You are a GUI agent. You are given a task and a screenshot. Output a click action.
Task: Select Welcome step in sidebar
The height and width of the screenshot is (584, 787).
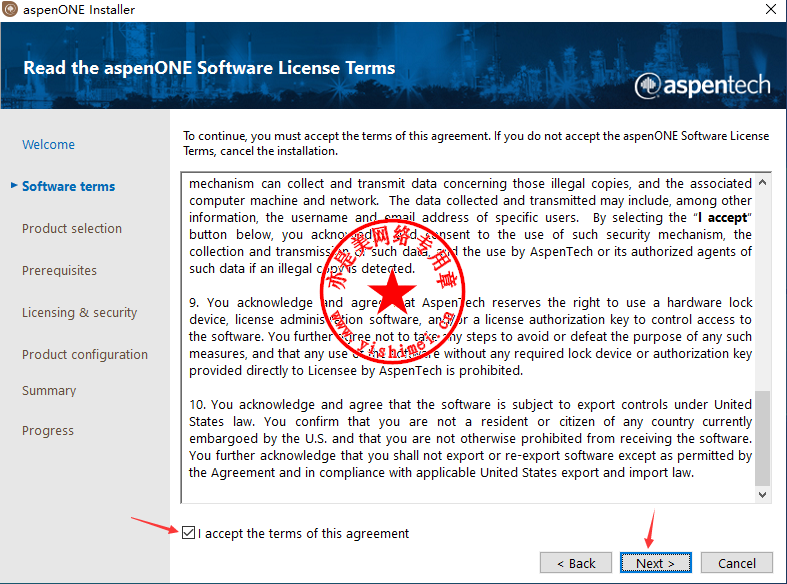(x=48, y=144)
